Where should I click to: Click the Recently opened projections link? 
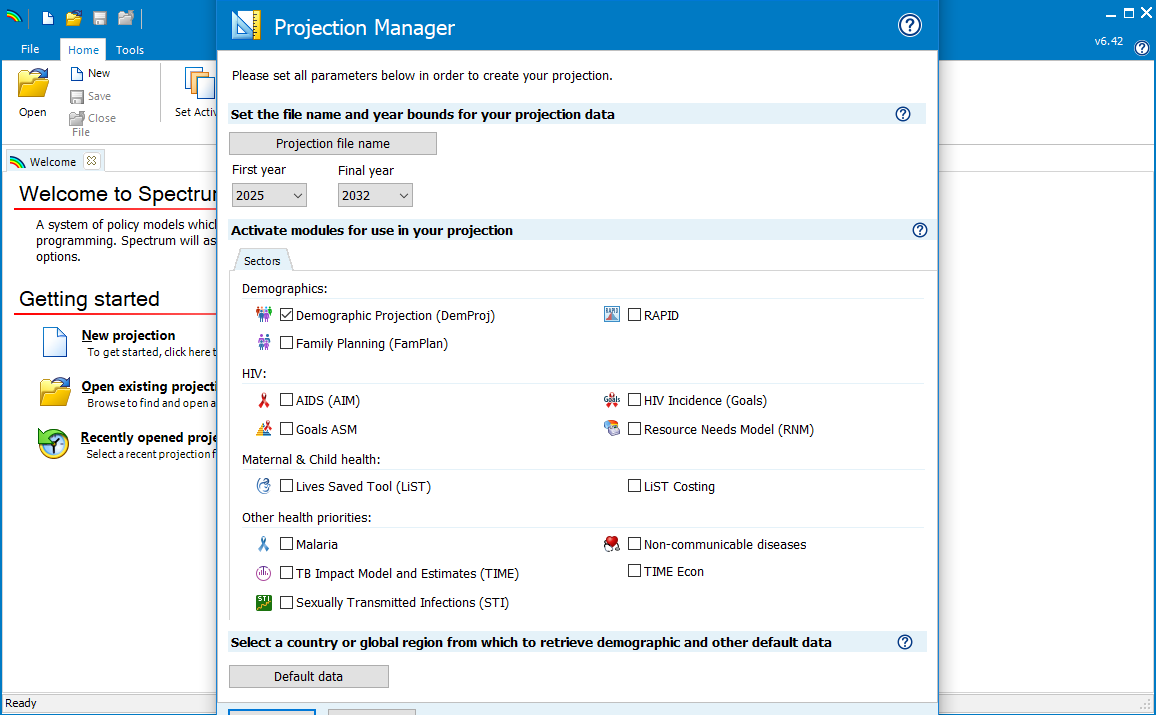[x=147, y=437]
